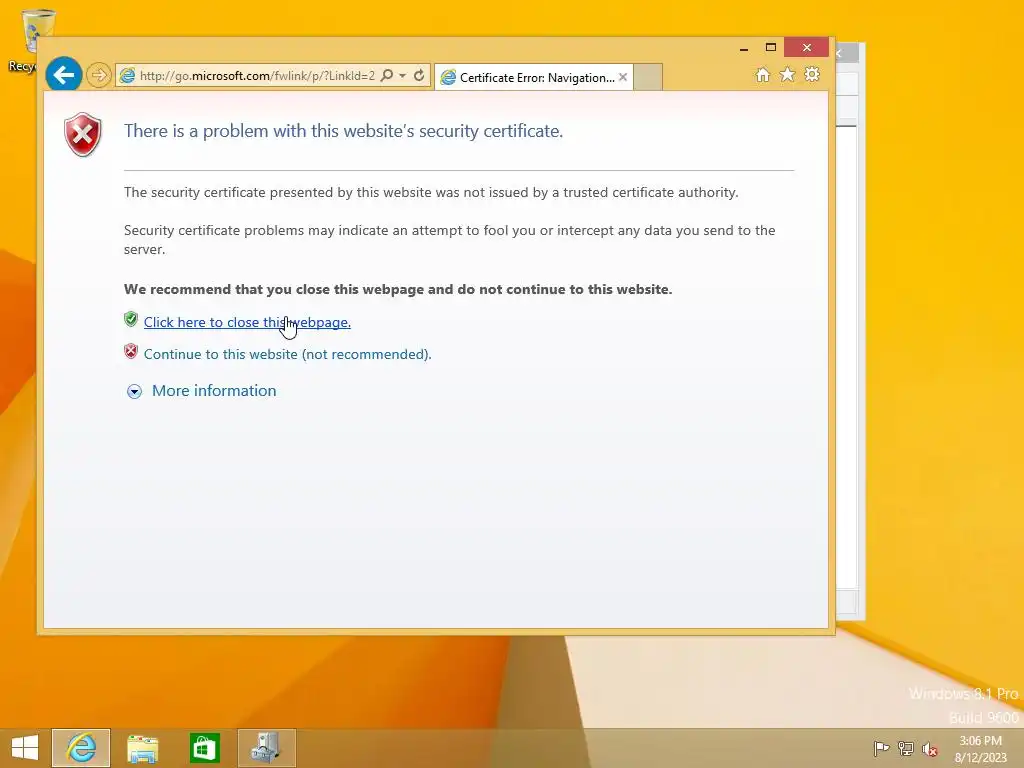Go to the Home page icon
Image resolution: width=1024 pixels, height=768 pixels.
click(x=762, y=75)
